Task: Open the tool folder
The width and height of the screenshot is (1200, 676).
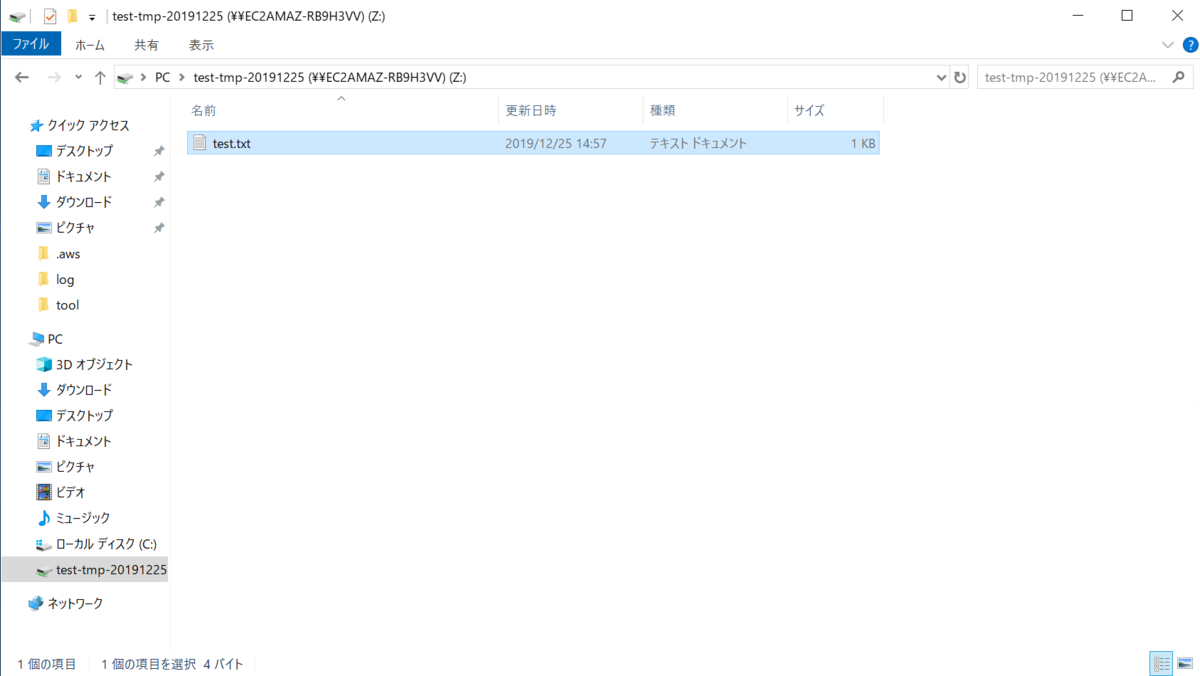Action: (67, 305)
